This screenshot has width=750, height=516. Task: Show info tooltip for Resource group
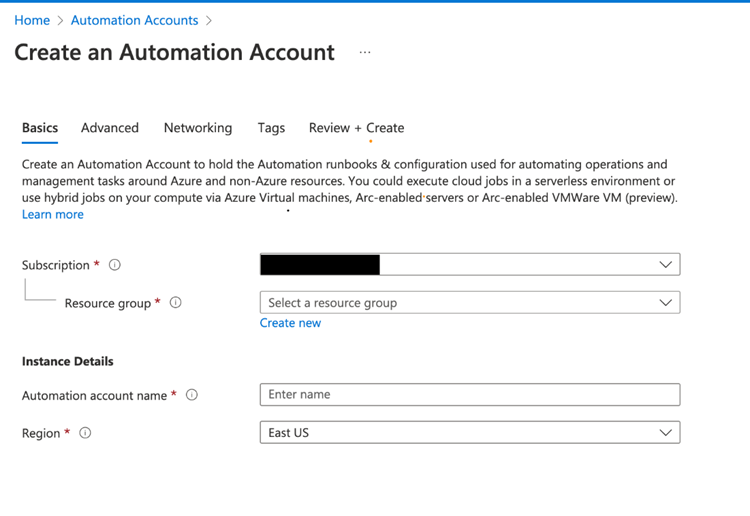click(x=176, y=303)
